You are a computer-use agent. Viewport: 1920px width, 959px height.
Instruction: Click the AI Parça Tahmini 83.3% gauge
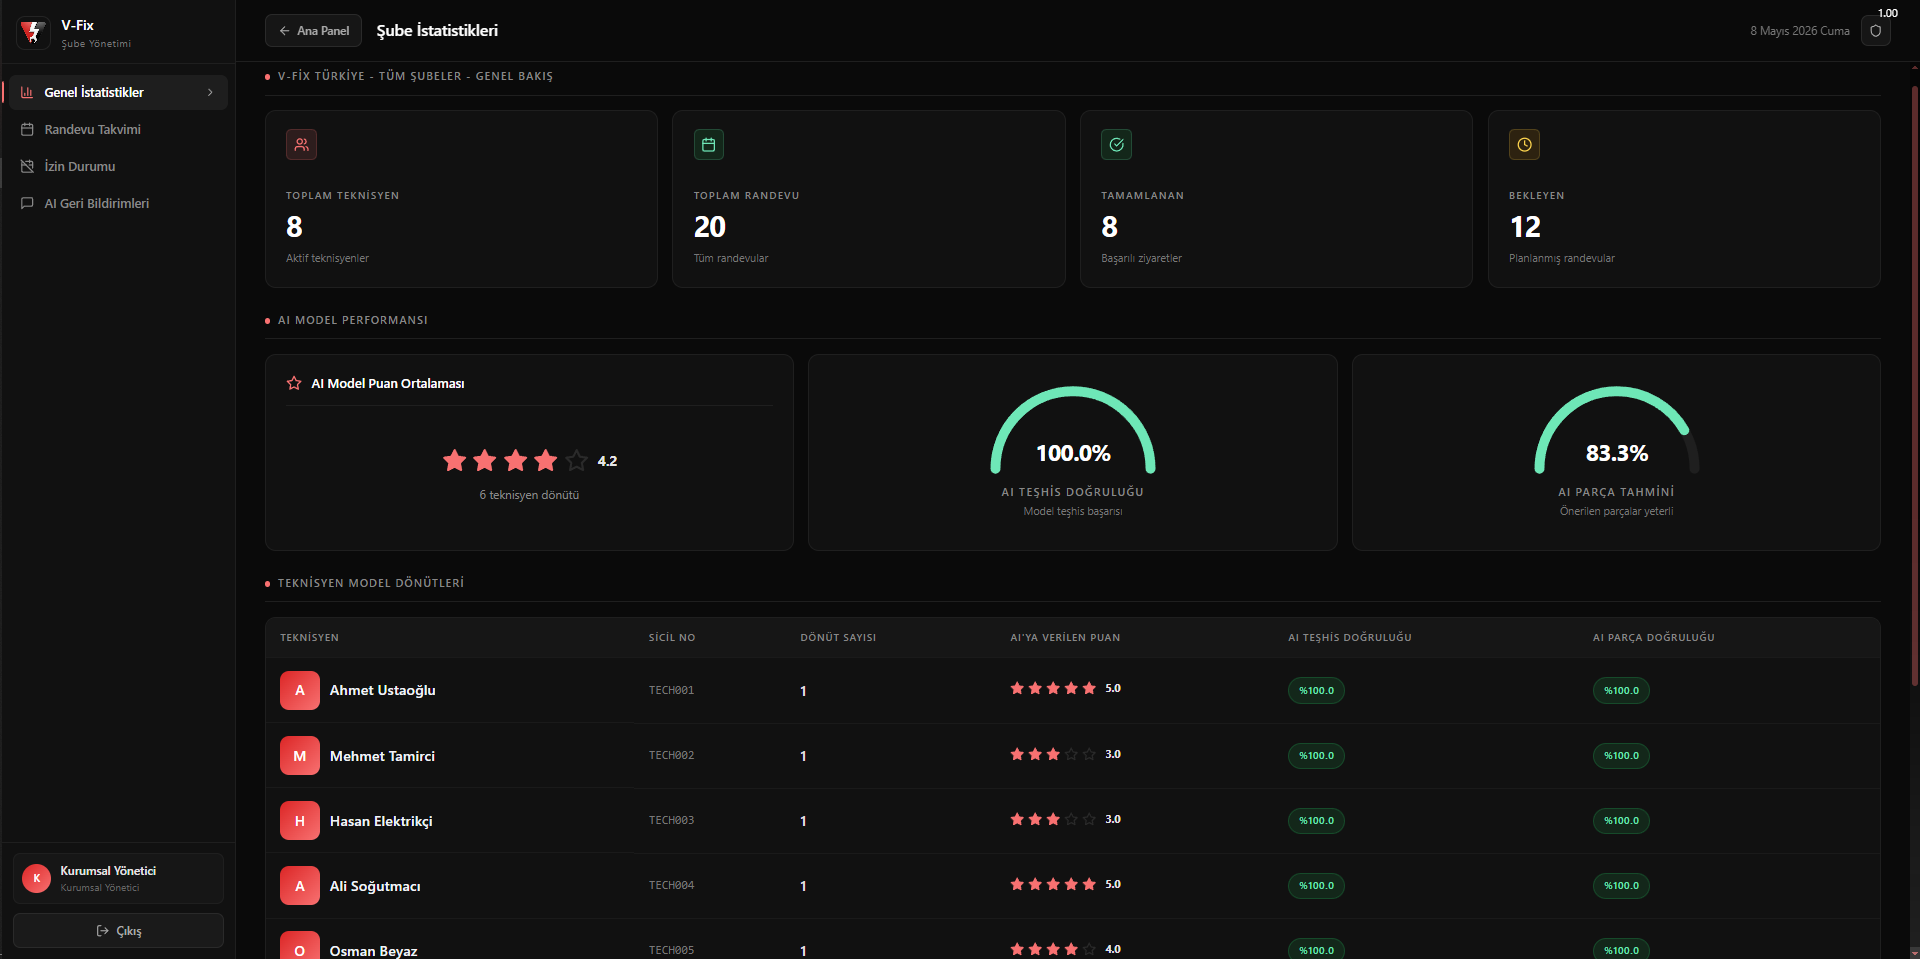[x=1616, y=431]
